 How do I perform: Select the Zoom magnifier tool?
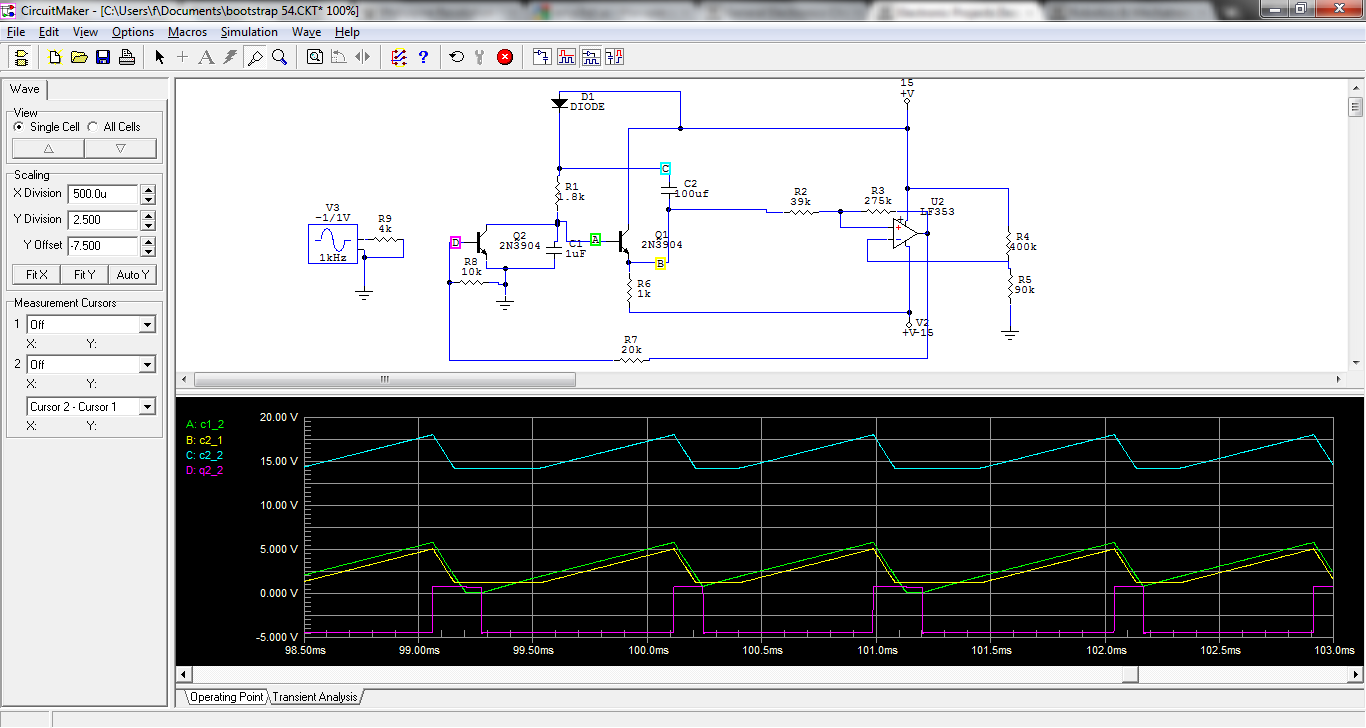(279, 57)
